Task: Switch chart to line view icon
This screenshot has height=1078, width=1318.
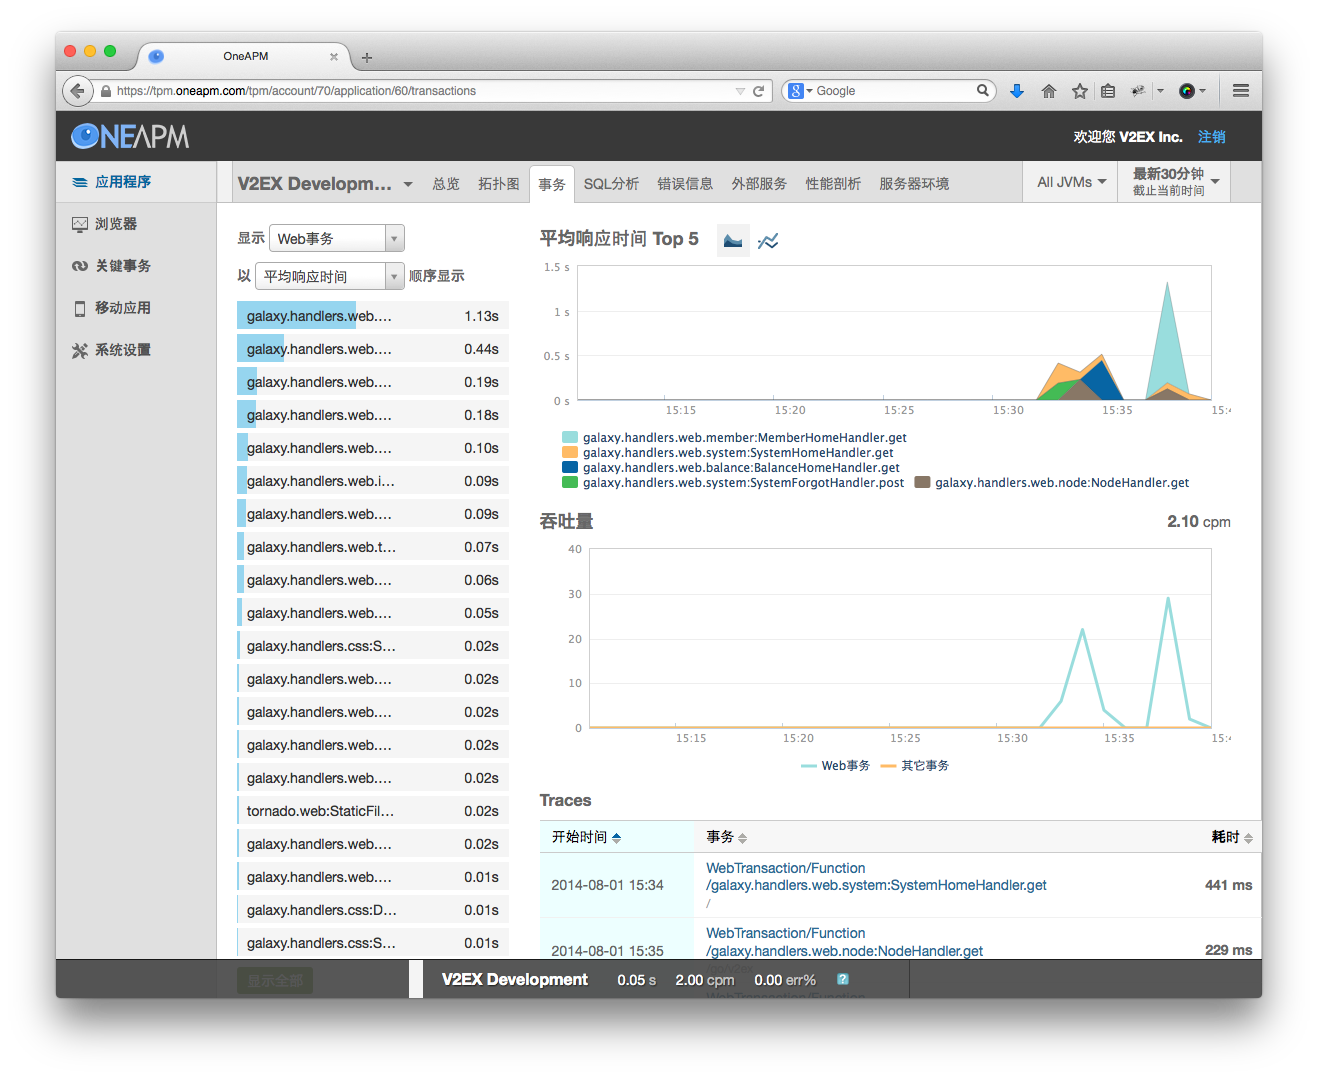Action: [768, 241]
